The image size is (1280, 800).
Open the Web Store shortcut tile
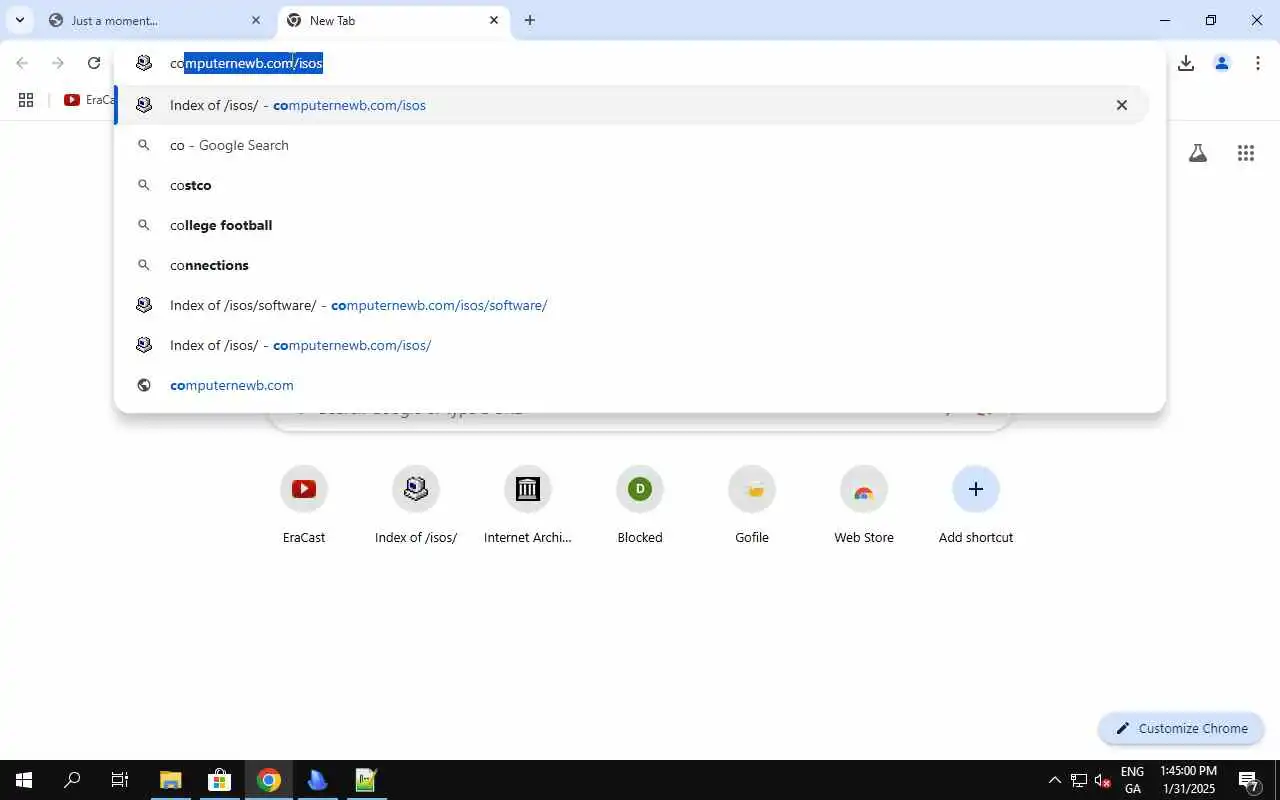coord(864,505)
